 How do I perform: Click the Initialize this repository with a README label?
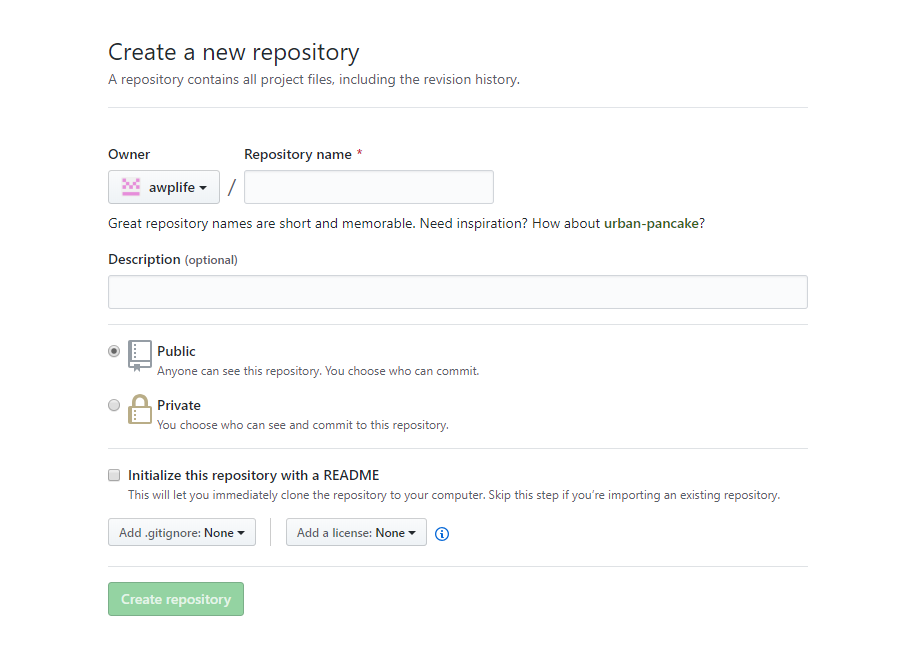(254, 475)
